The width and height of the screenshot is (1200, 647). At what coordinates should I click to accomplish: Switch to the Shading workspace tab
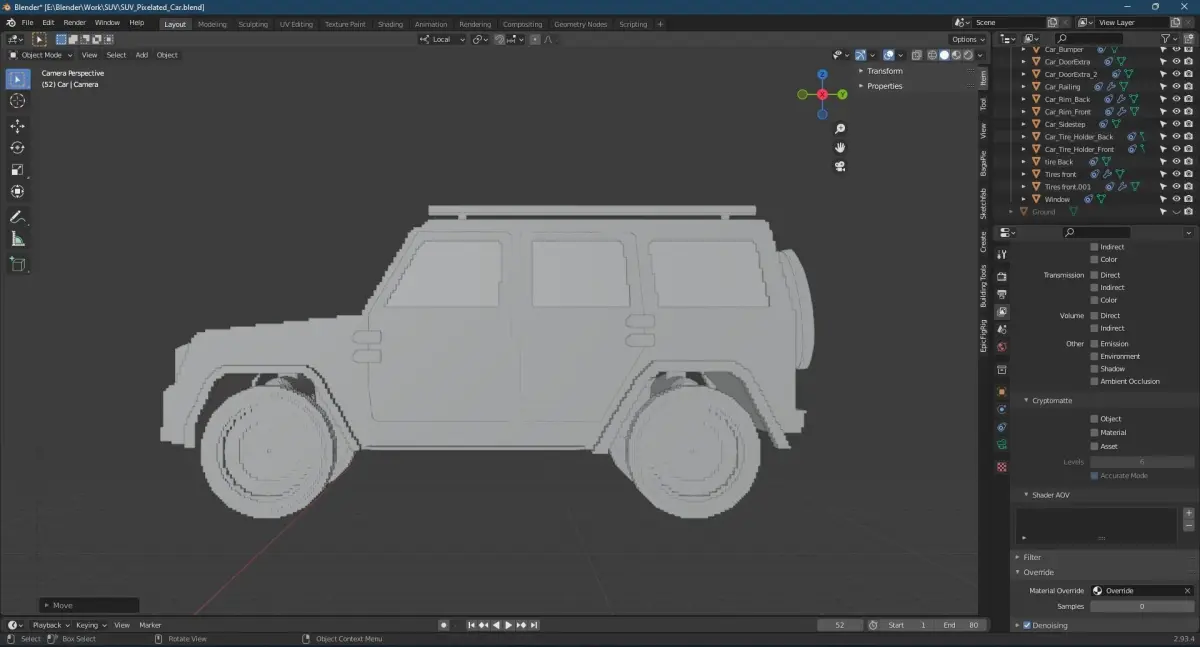tap(390, 24)
